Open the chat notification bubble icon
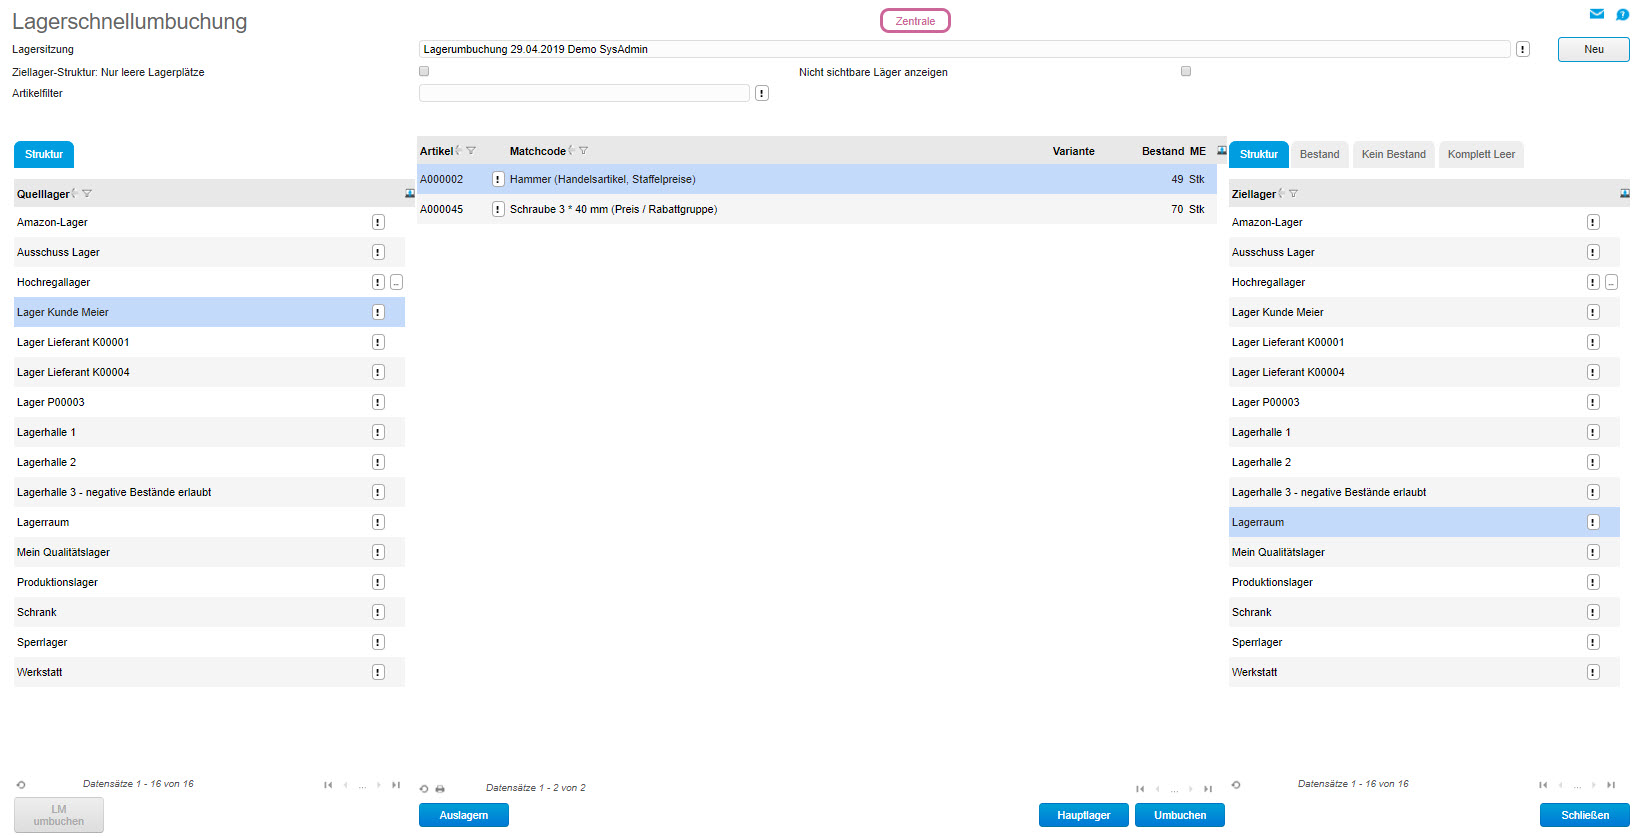 [1622, 14]
